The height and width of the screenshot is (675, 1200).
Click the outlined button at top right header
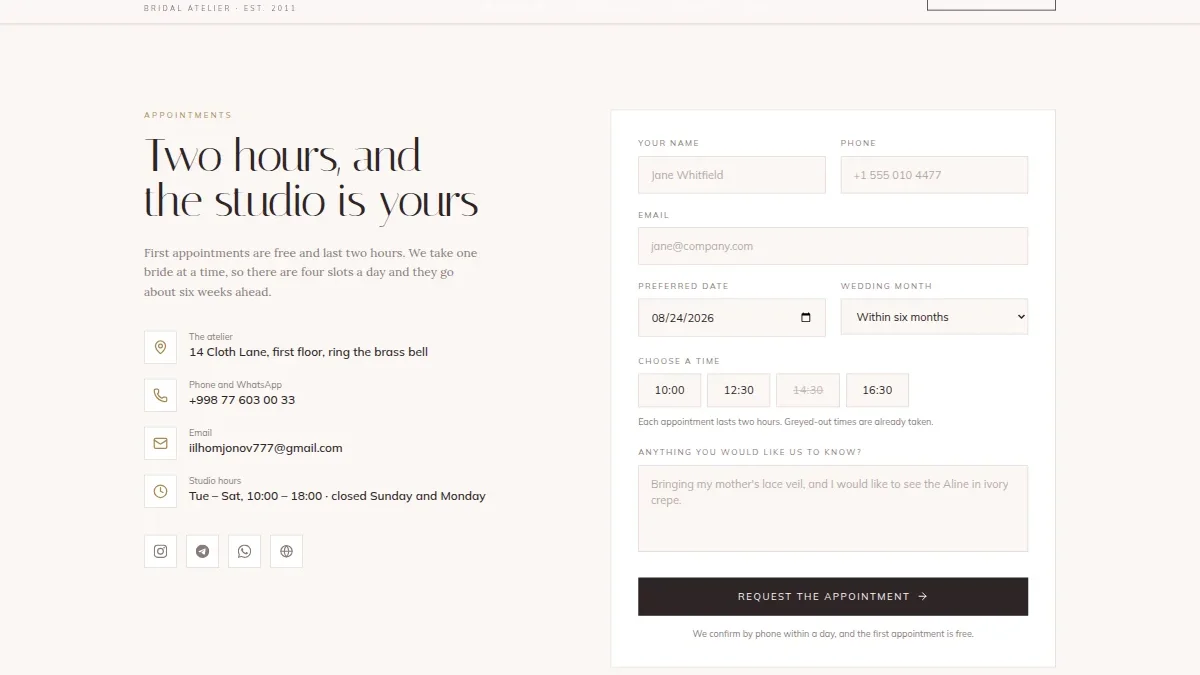991,4
